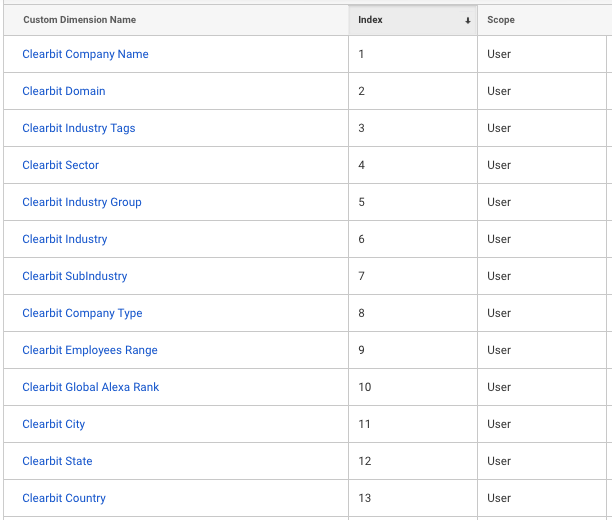Sort by the Index column arrow
Image resolution: width=612 pixels, height=520 pixels.
point(468,21)
